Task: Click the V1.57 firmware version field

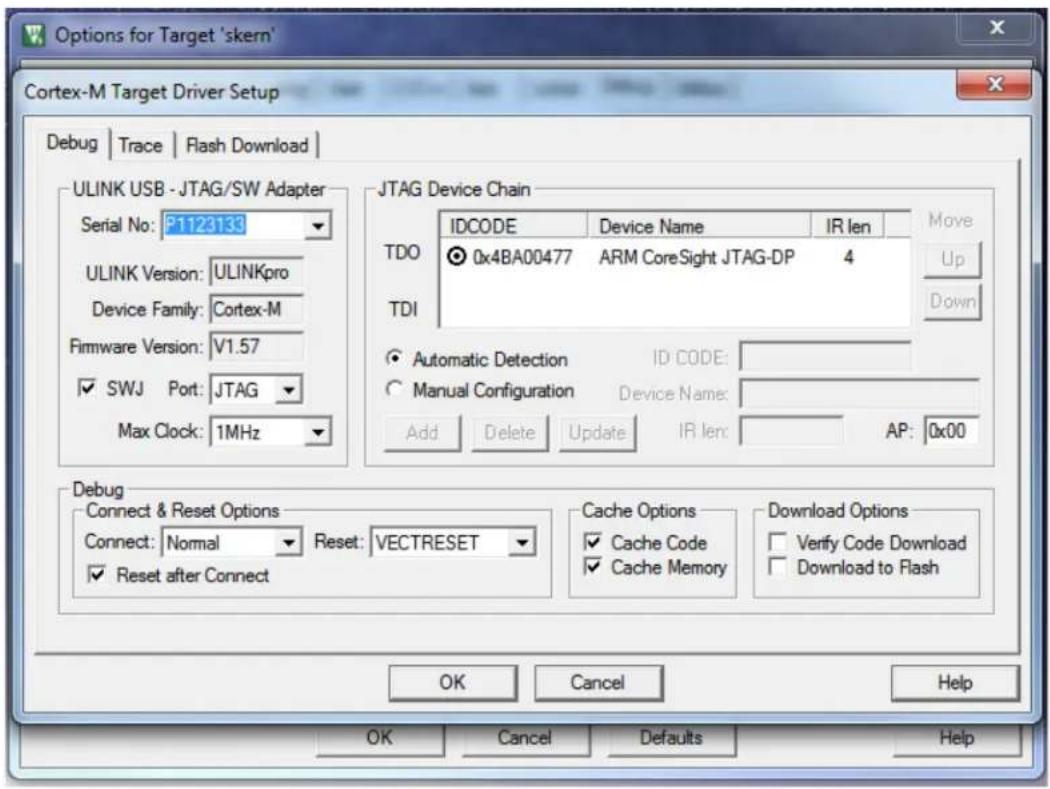Action: coord(256,346)
